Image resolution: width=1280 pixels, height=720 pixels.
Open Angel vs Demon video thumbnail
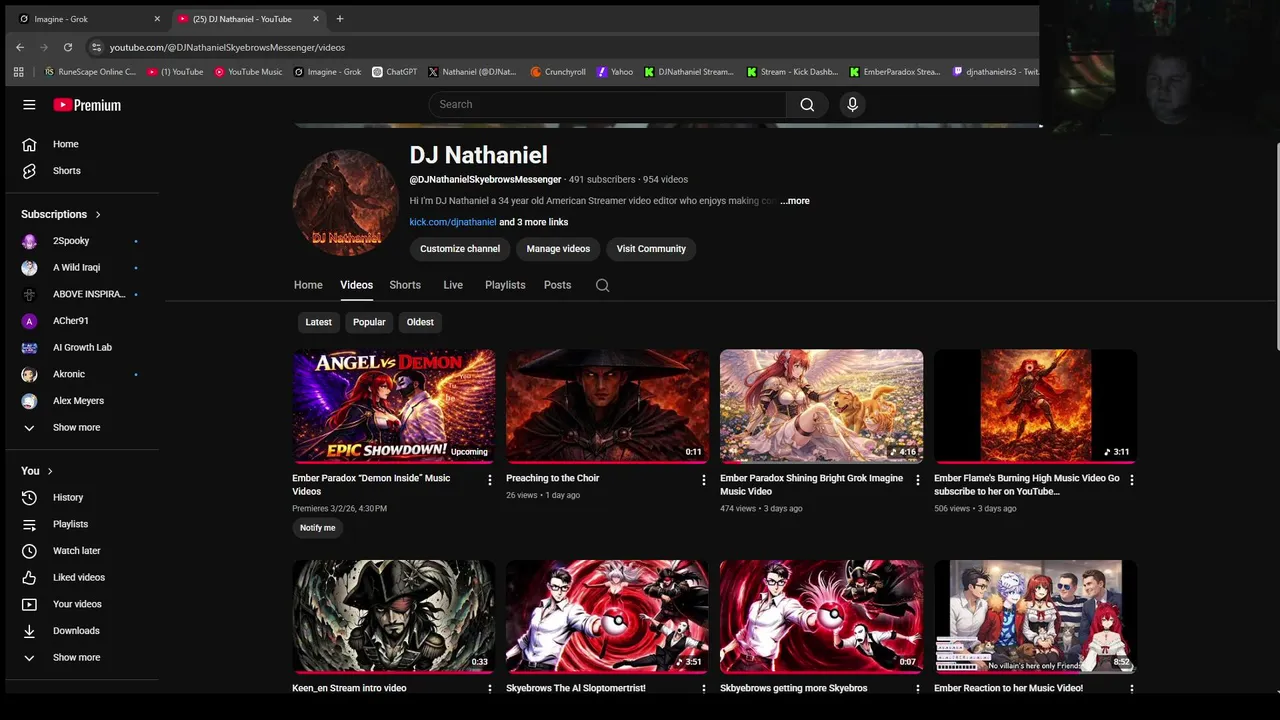(x=393, y=406)
